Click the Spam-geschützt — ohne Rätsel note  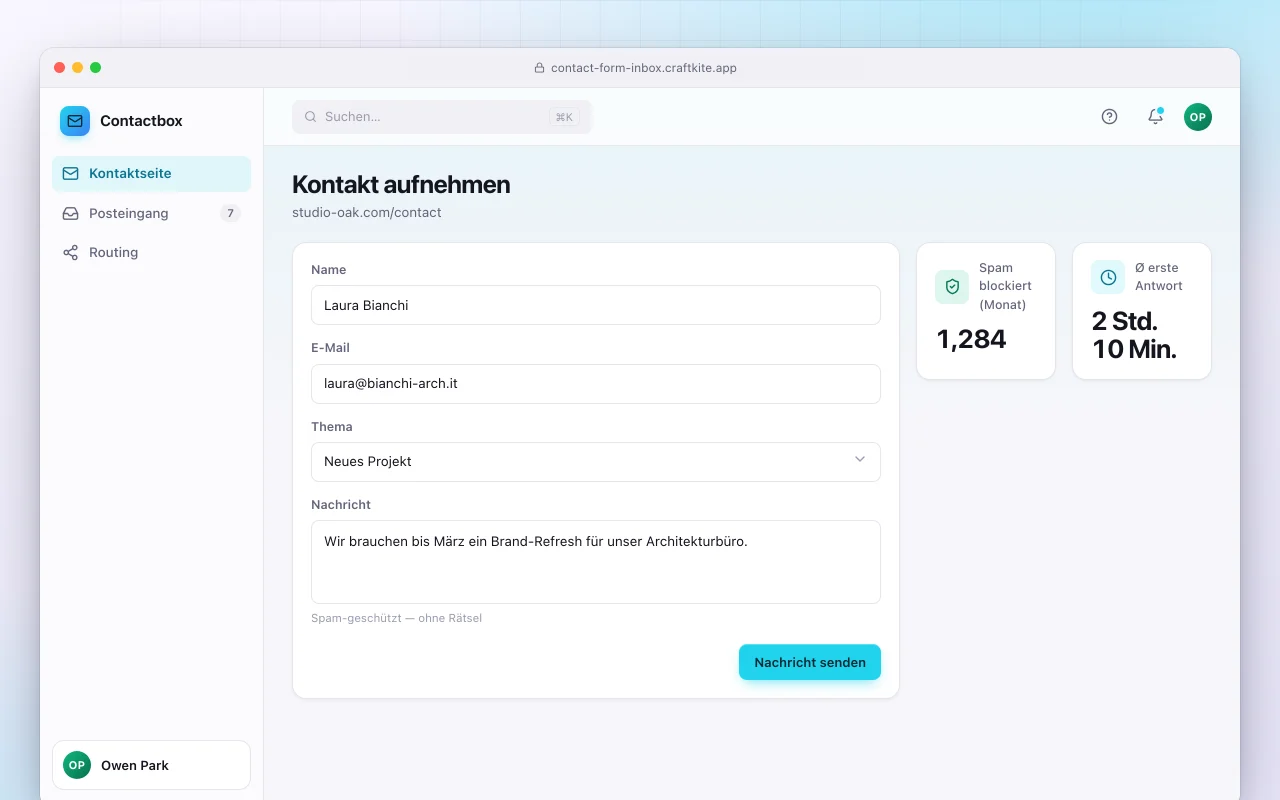click(397, 618)
